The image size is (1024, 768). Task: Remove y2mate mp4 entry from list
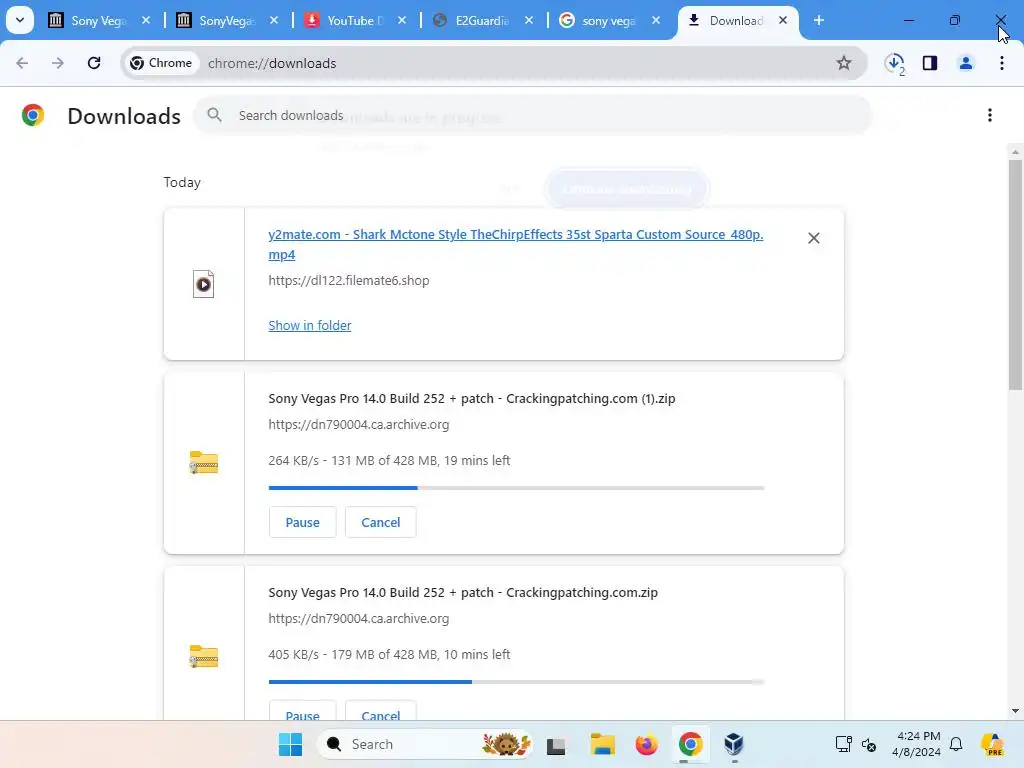tap(814, 238)
